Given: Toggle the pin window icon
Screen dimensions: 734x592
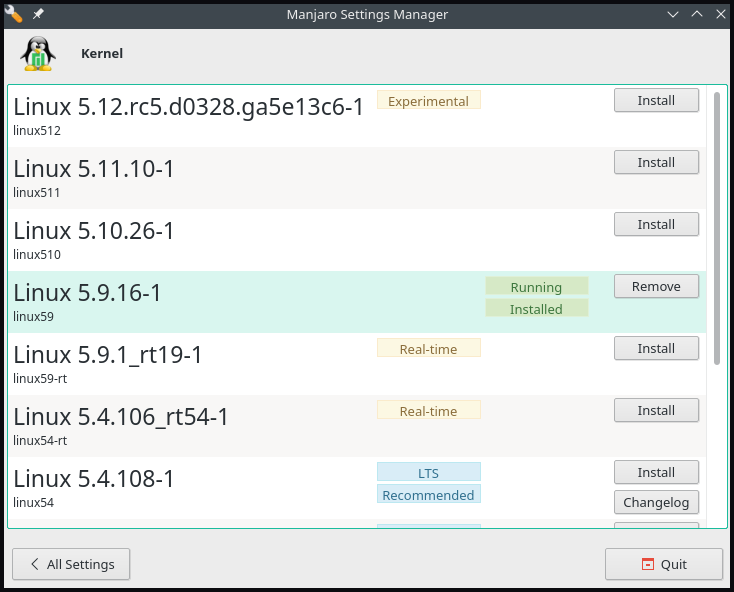Looking at the screenshot, I should pyautogui.click(x=38, y=15).
